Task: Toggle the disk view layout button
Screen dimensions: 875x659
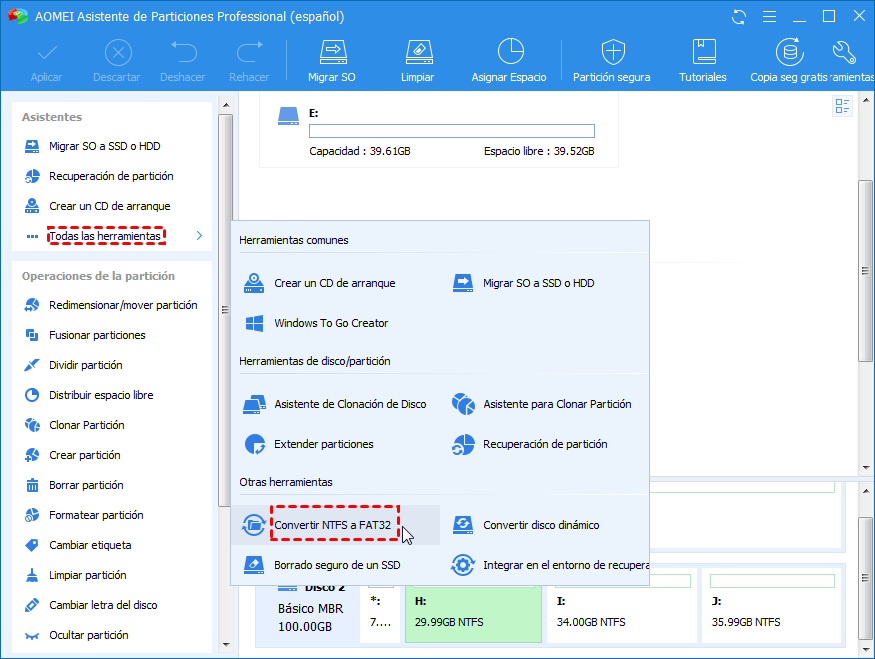Action: [x=841, y=106]
